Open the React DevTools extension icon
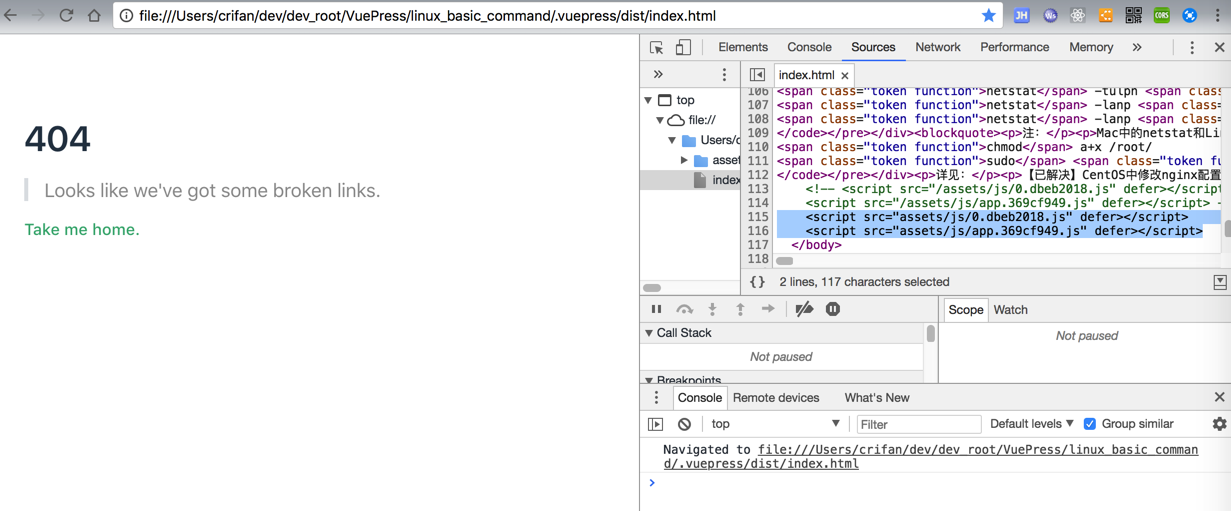The height and width of the screenshot is (511, 1231). 1077,15
